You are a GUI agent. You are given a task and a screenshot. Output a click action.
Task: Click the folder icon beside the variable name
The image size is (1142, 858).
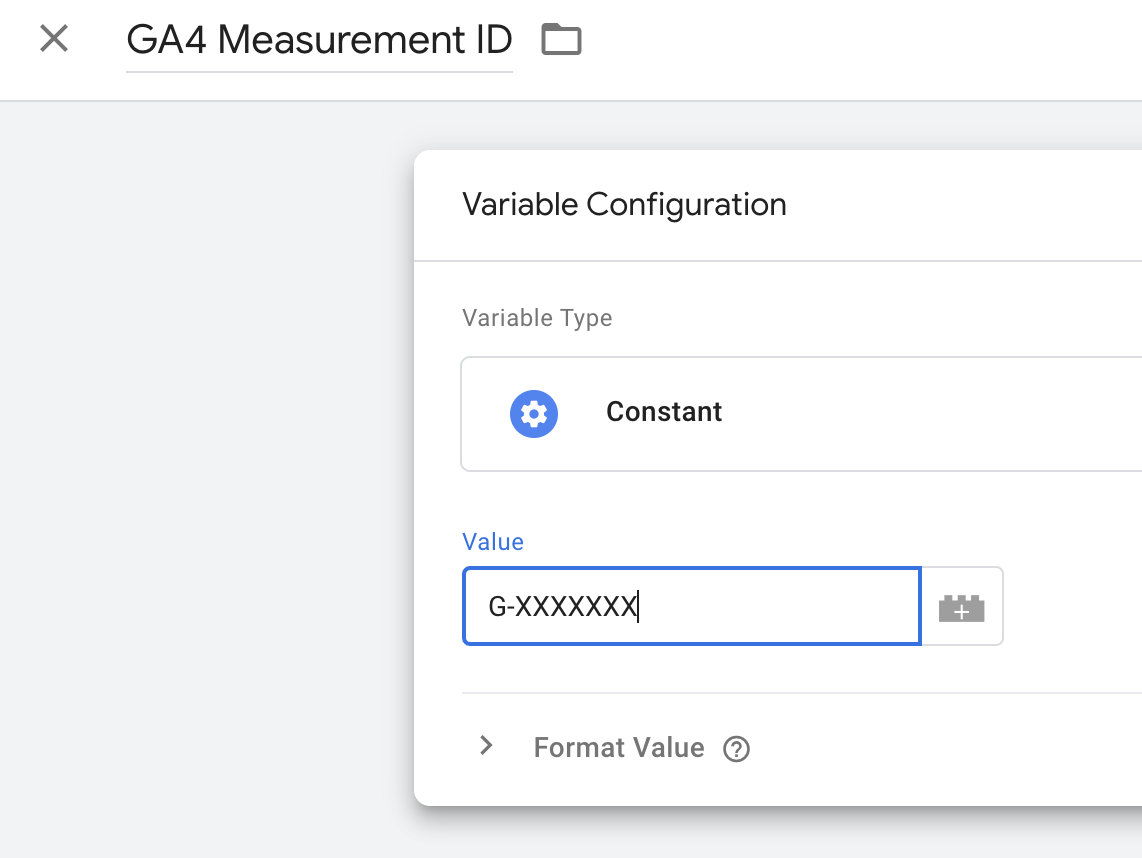coord(561,40)
